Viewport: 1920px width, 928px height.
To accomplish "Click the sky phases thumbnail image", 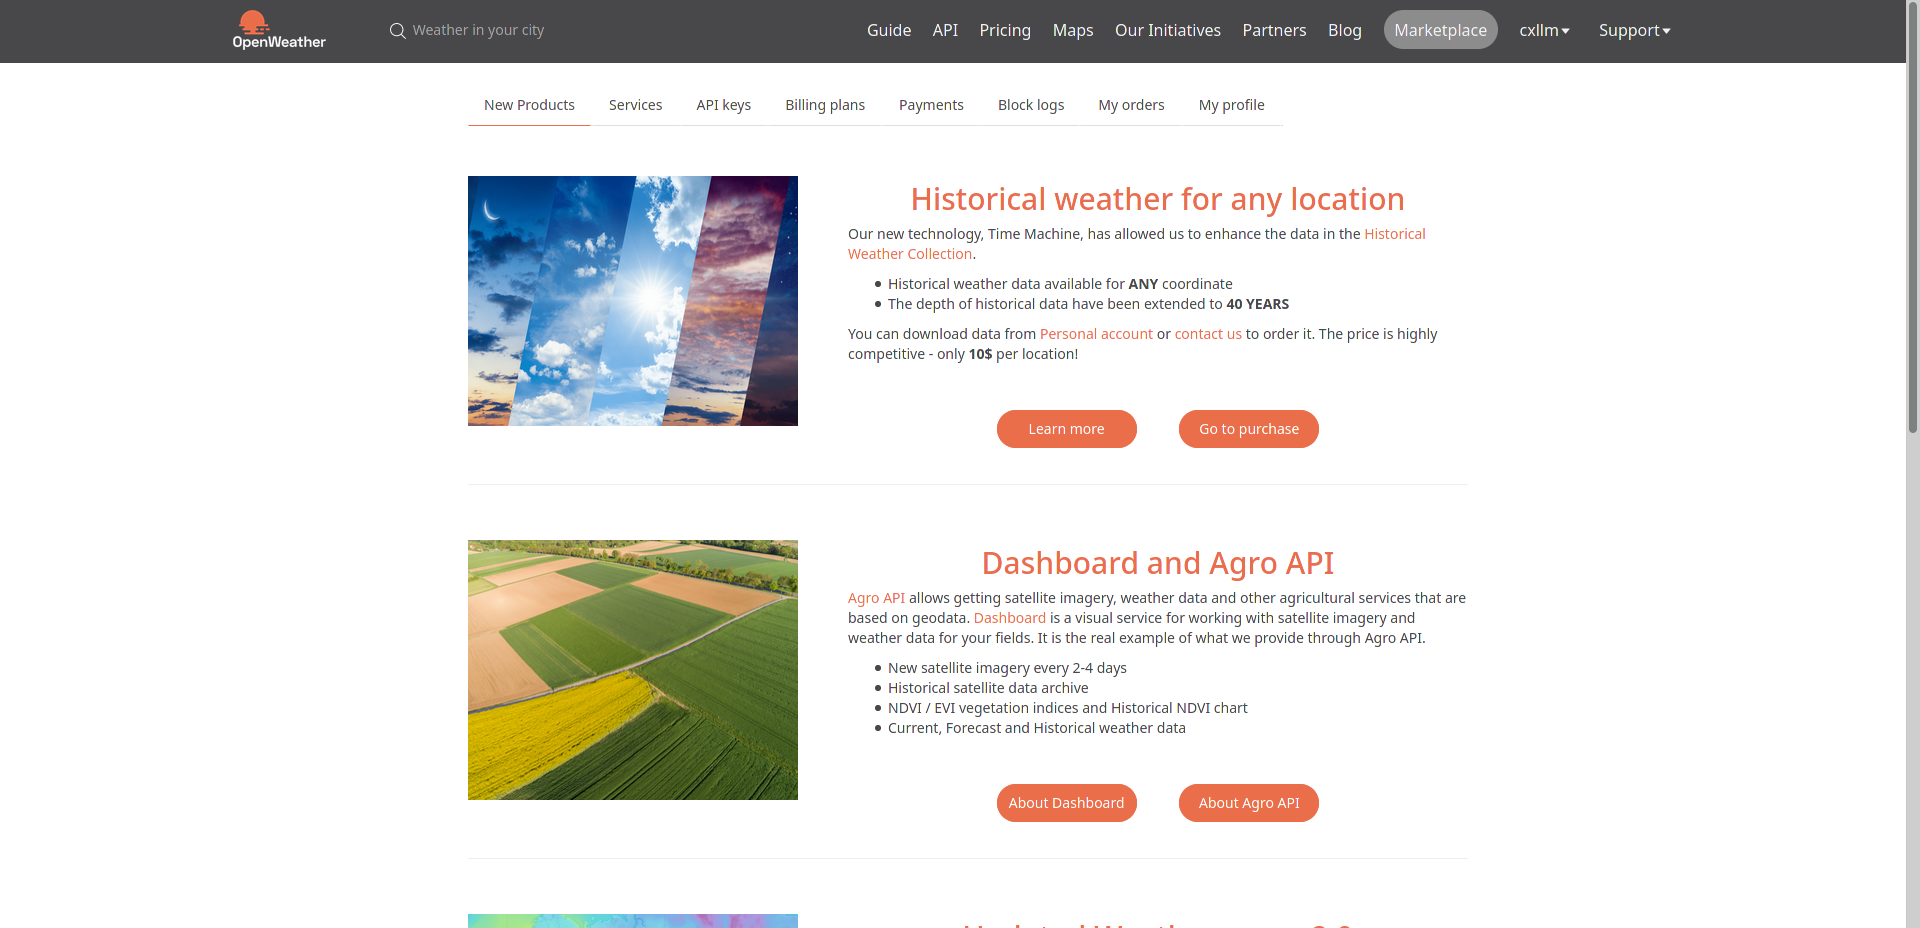I will [632, 301].
